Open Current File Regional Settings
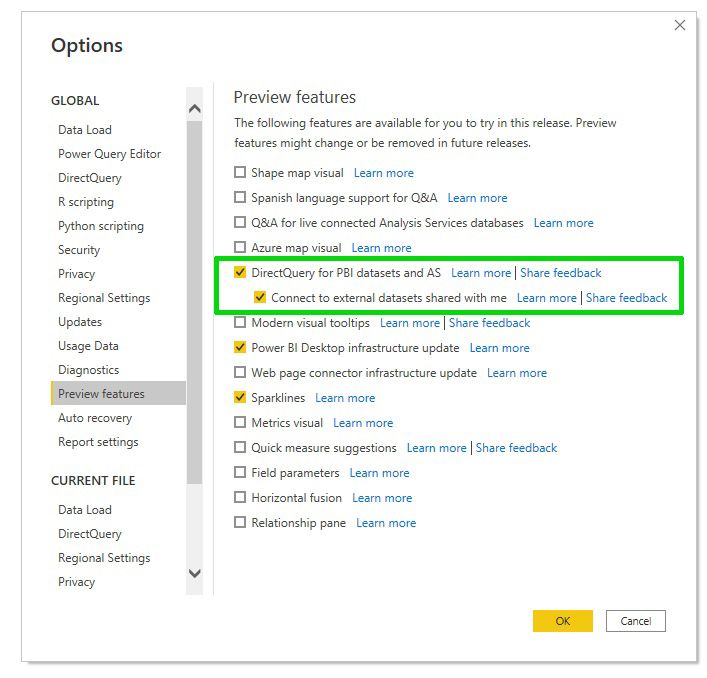 (104, 558)
